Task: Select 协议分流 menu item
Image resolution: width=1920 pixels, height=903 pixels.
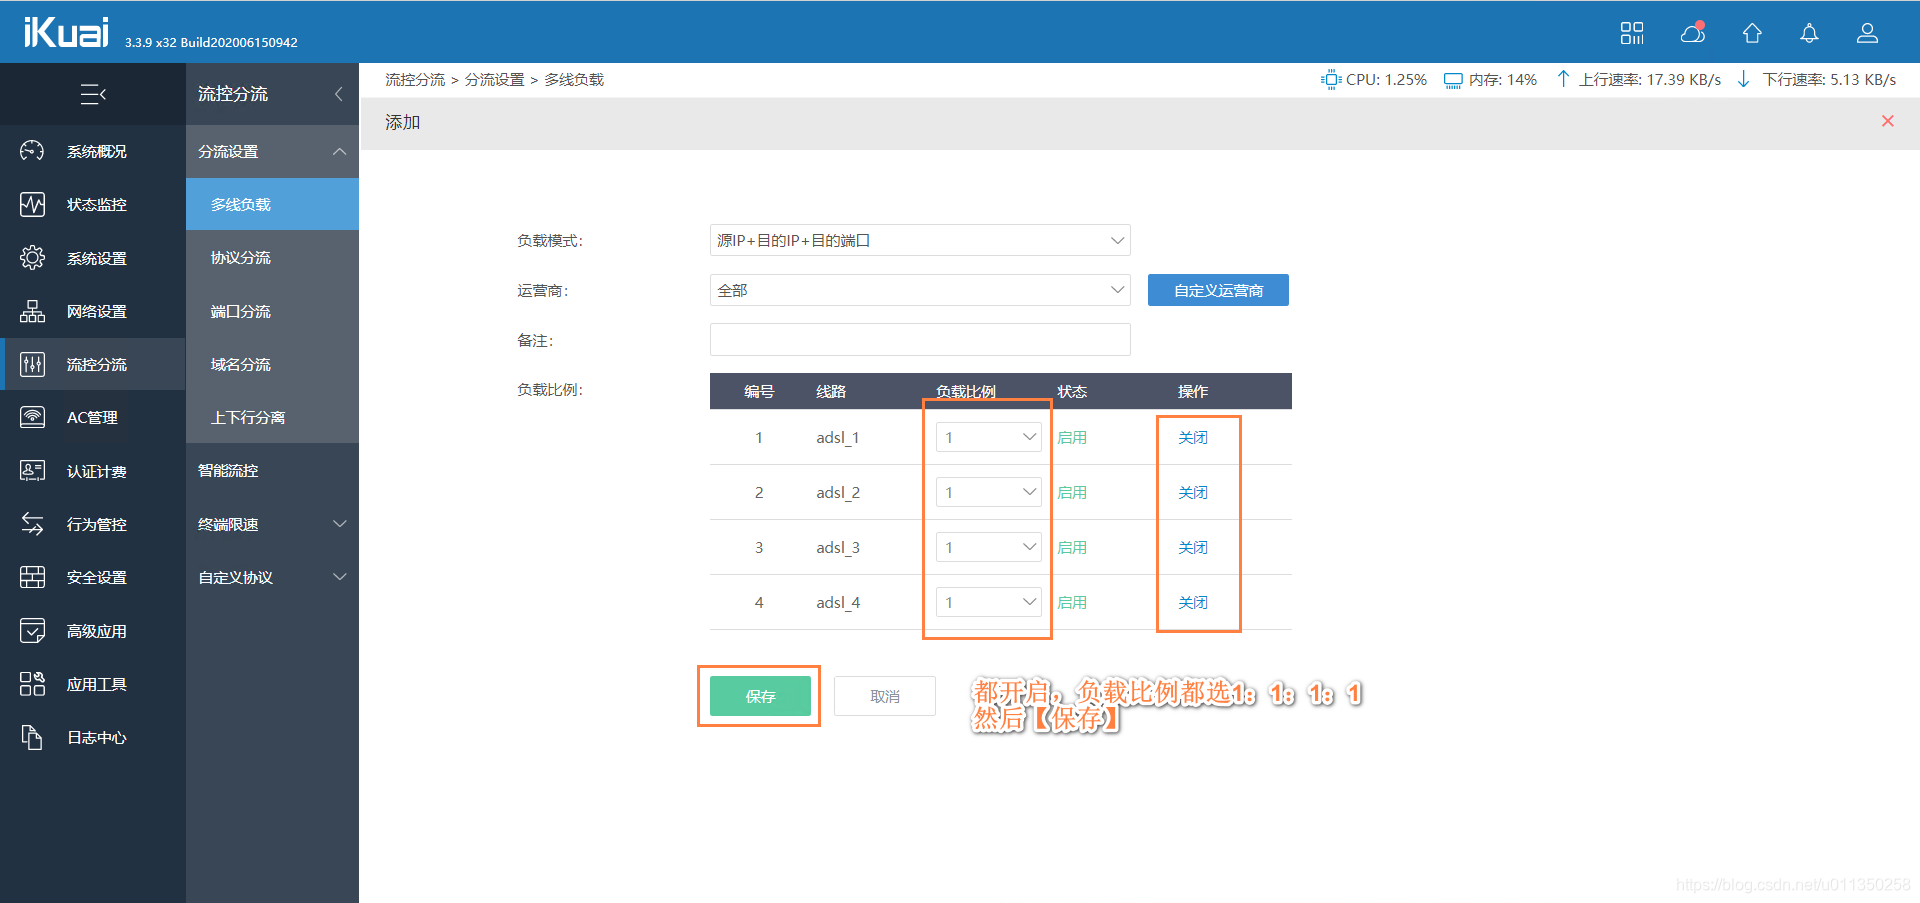Action: click(x=272, y=257)
